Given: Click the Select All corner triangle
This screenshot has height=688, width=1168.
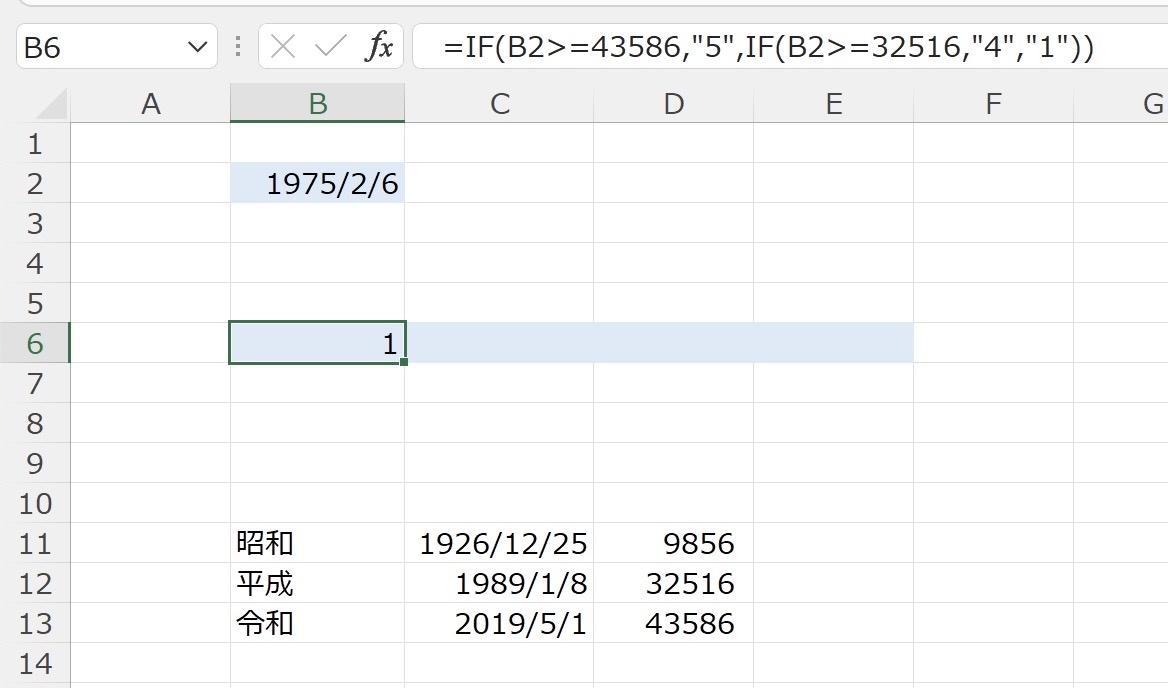Looking at the screenshot, I should pos(52,104).
